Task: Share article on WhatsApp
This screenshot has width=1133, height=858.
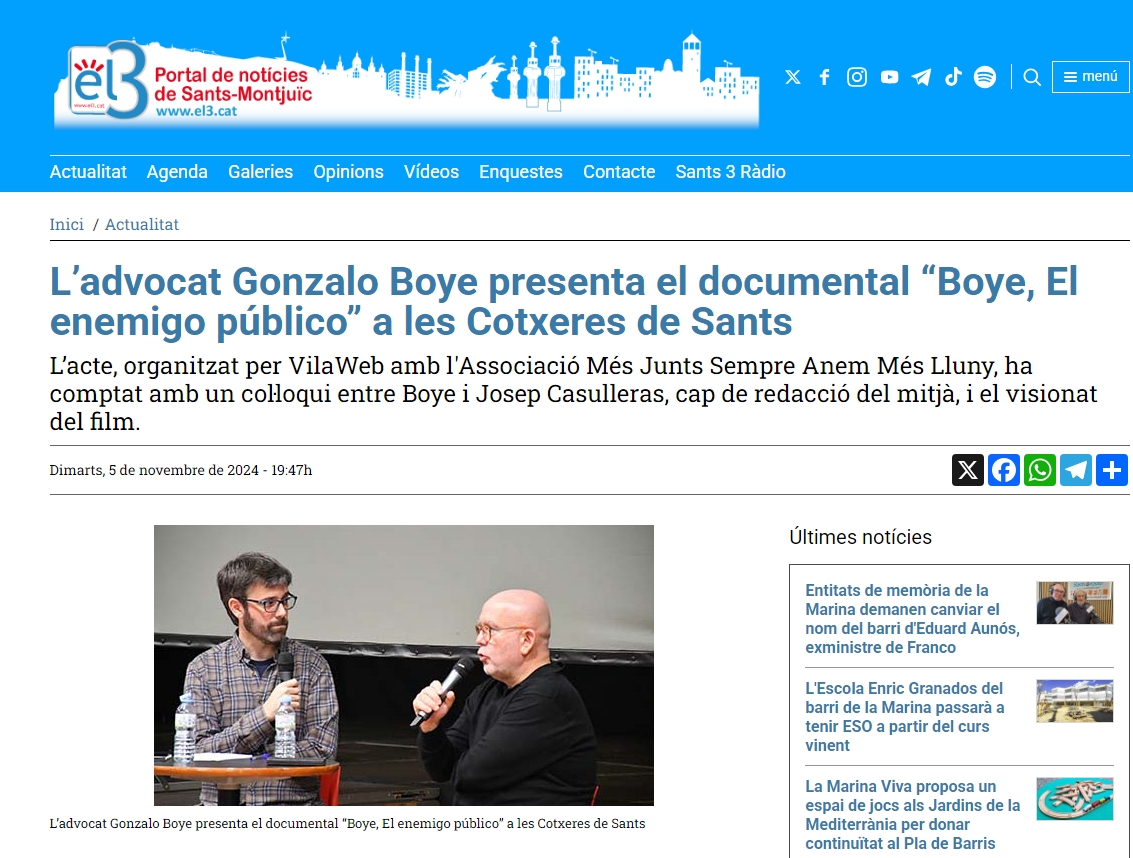Action: (x=1040, y=470)
